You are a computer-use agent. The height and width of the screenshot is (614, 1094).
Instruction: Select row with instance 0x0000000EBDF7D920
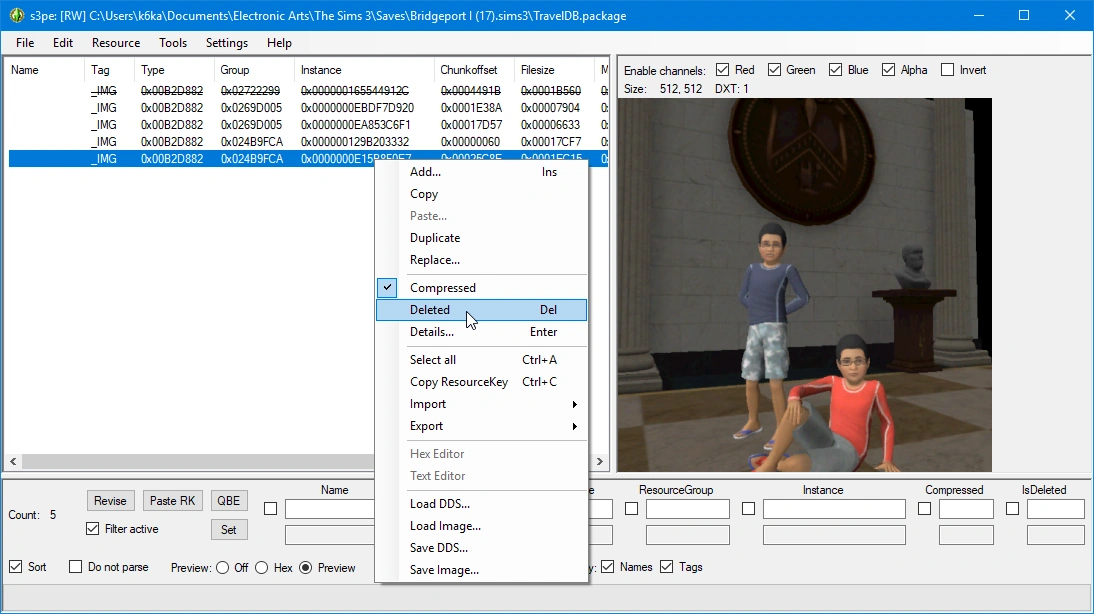(308, 108)
